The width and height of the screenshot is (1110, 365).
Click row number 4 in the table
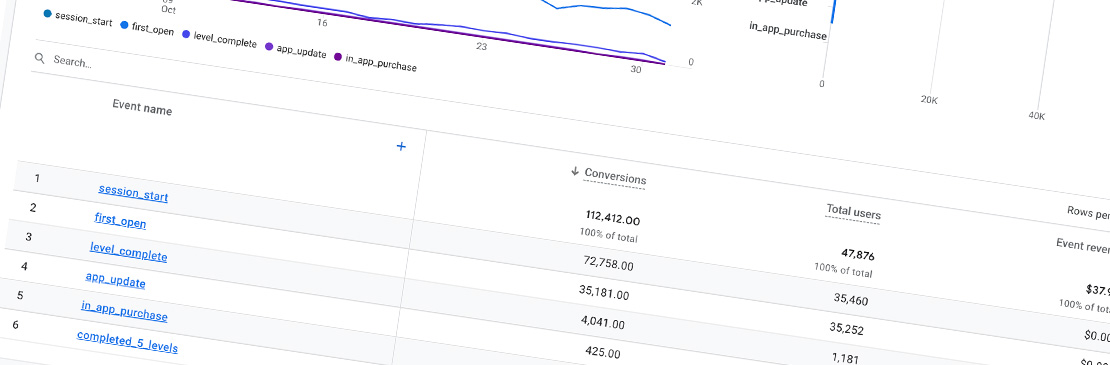pos(24,266)
